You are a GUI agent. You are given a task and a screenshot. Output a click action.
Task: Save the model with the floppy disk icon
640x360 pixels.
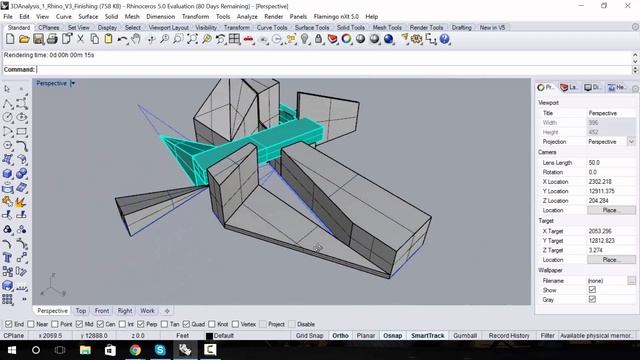(x=38, y=39)
